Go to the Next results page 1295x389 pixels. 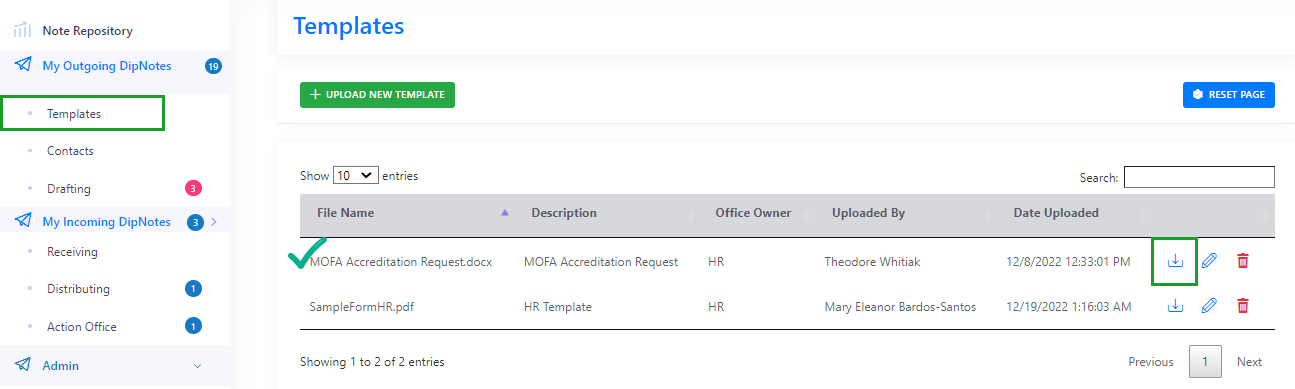1249,361
